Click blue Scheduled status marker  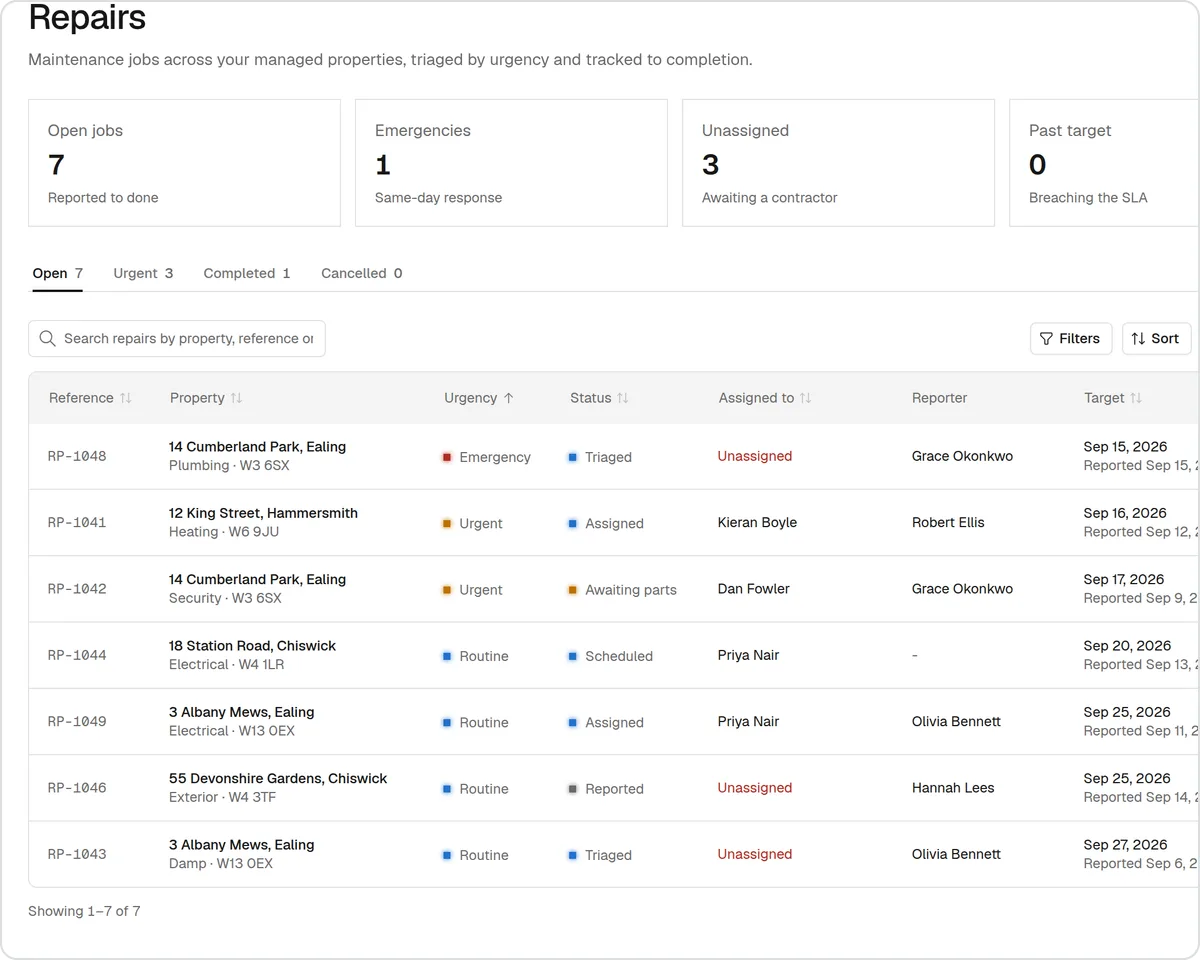click(x=573, y=656)
